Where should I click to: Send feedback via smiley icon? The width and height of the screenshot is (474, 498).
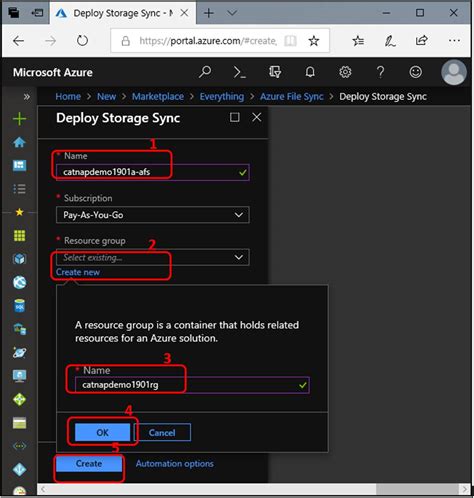point(416,72)
